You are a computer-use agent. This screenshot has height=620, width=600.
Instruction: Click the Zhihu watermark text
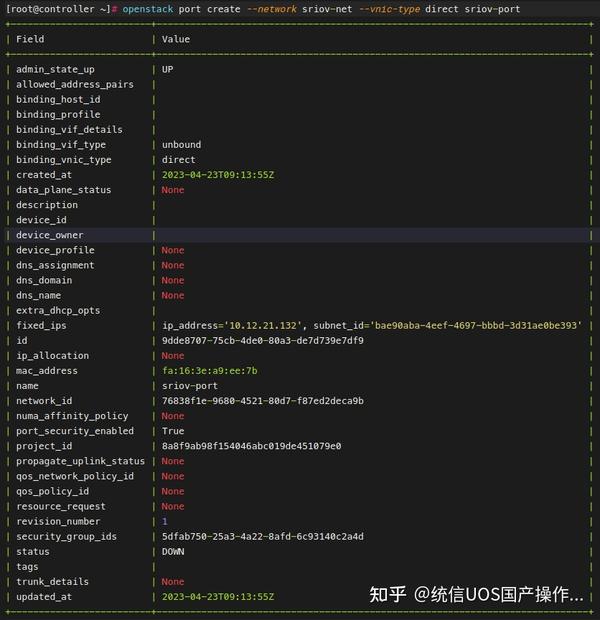point(476,594)
